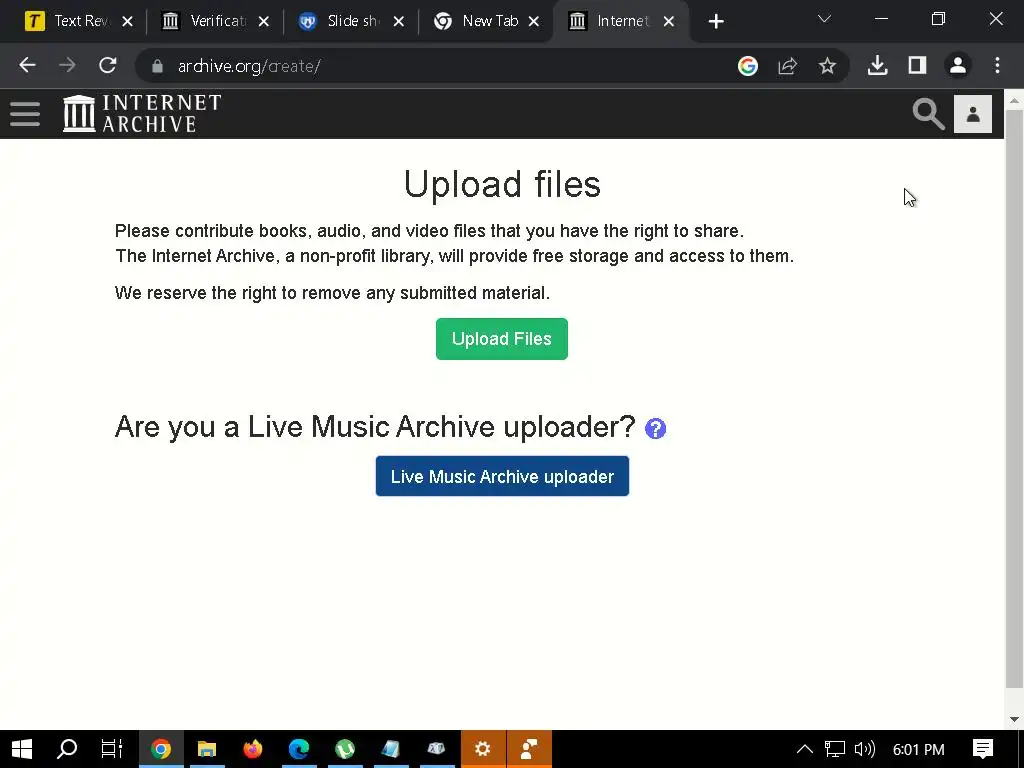Image resolution: width=1024 pixels, height=768 pixels.
Task: Launch Microsoft Edge from the taskbar
Action: point(298,749)
